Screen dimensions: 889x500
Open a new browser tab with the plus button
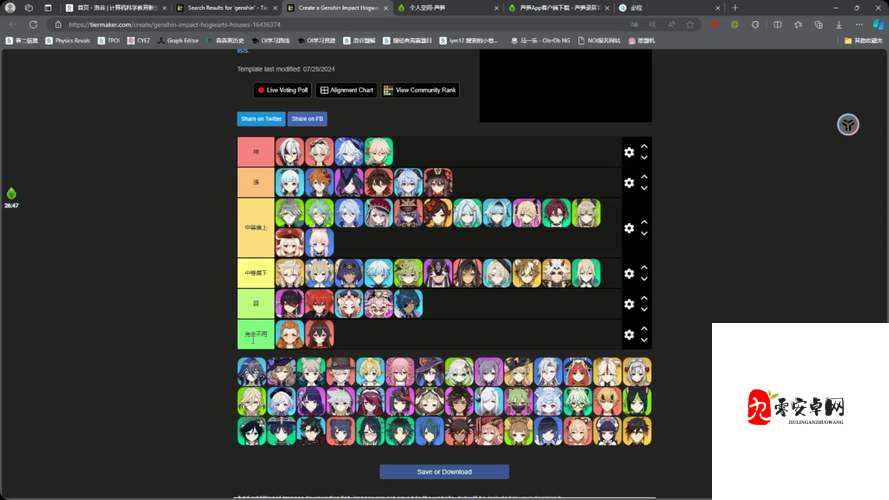[735, 8]
